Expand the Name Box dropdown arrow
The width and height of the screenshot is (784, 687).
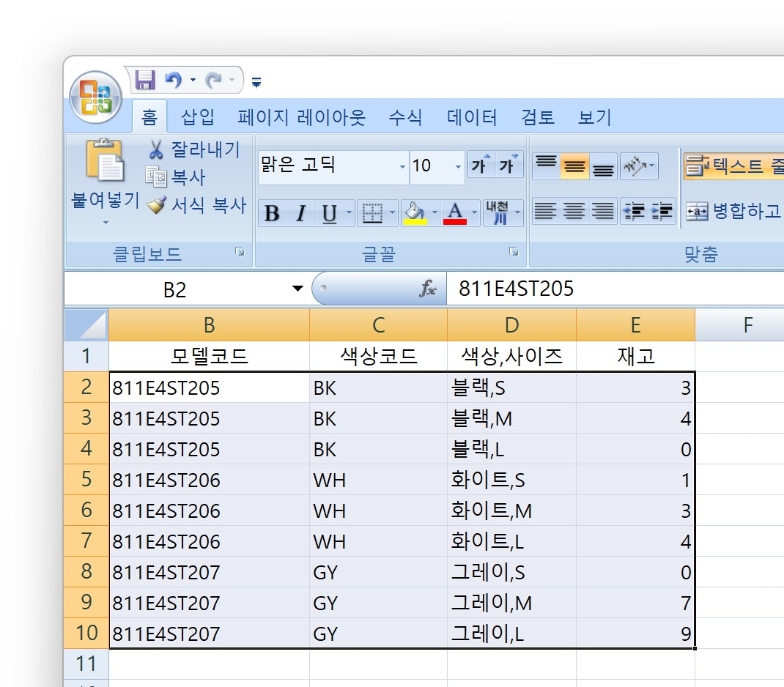pos(297,289)
